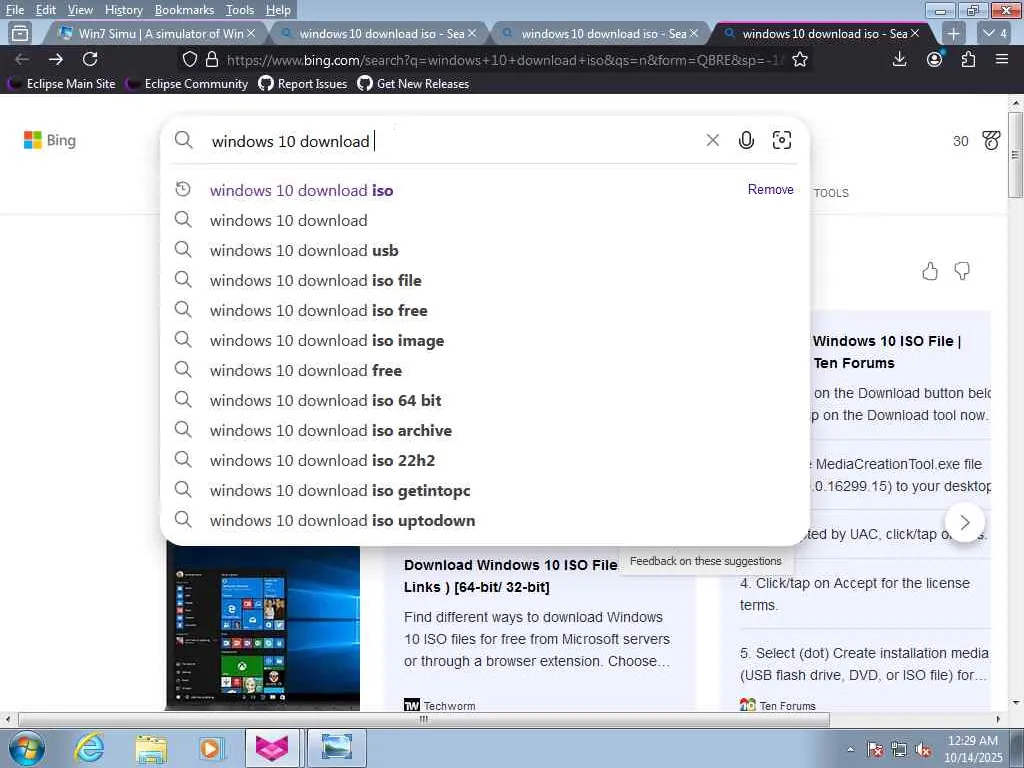
Task: Click the browser forward arrow
Action: coord(56,59)
